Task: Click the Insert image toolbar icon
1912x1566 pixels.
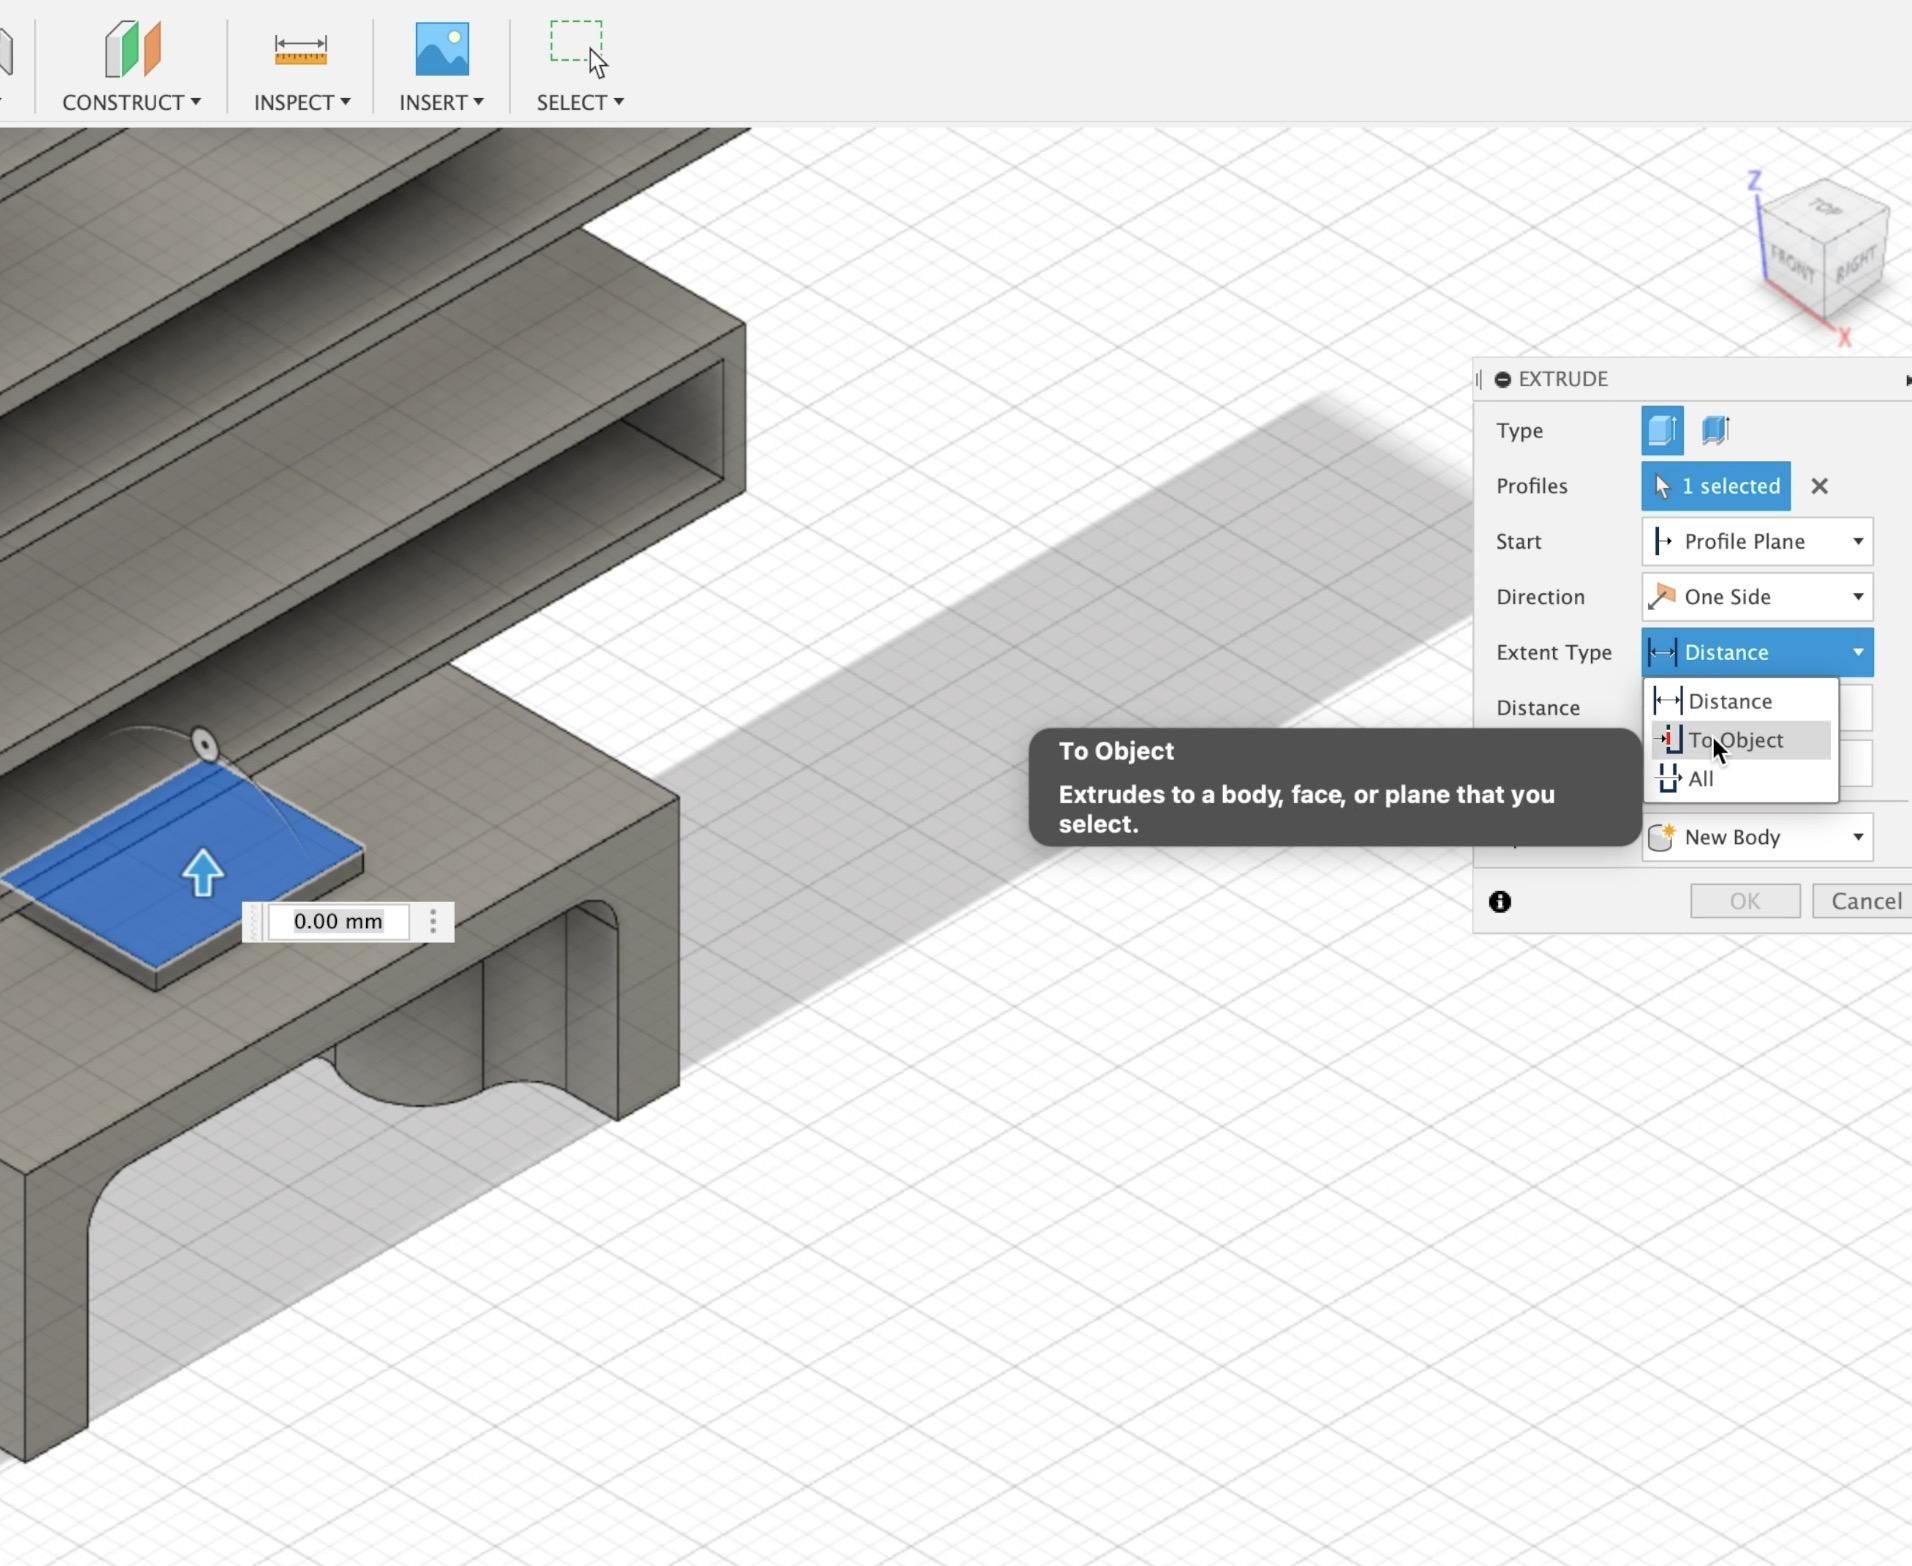Action: [x=440, y=47]
